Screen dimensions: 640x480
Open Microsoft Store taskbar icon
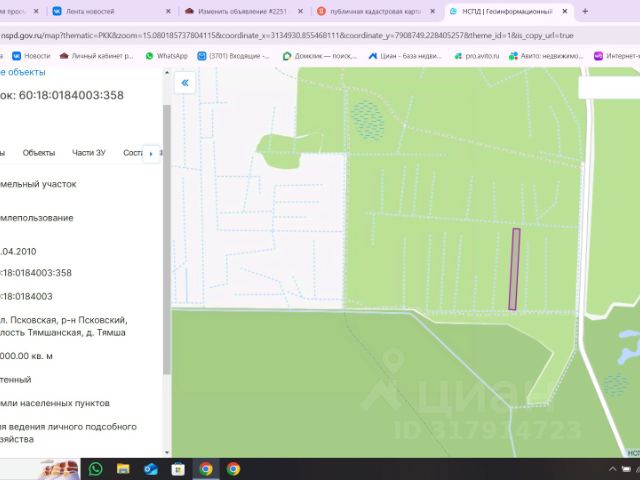178,469
